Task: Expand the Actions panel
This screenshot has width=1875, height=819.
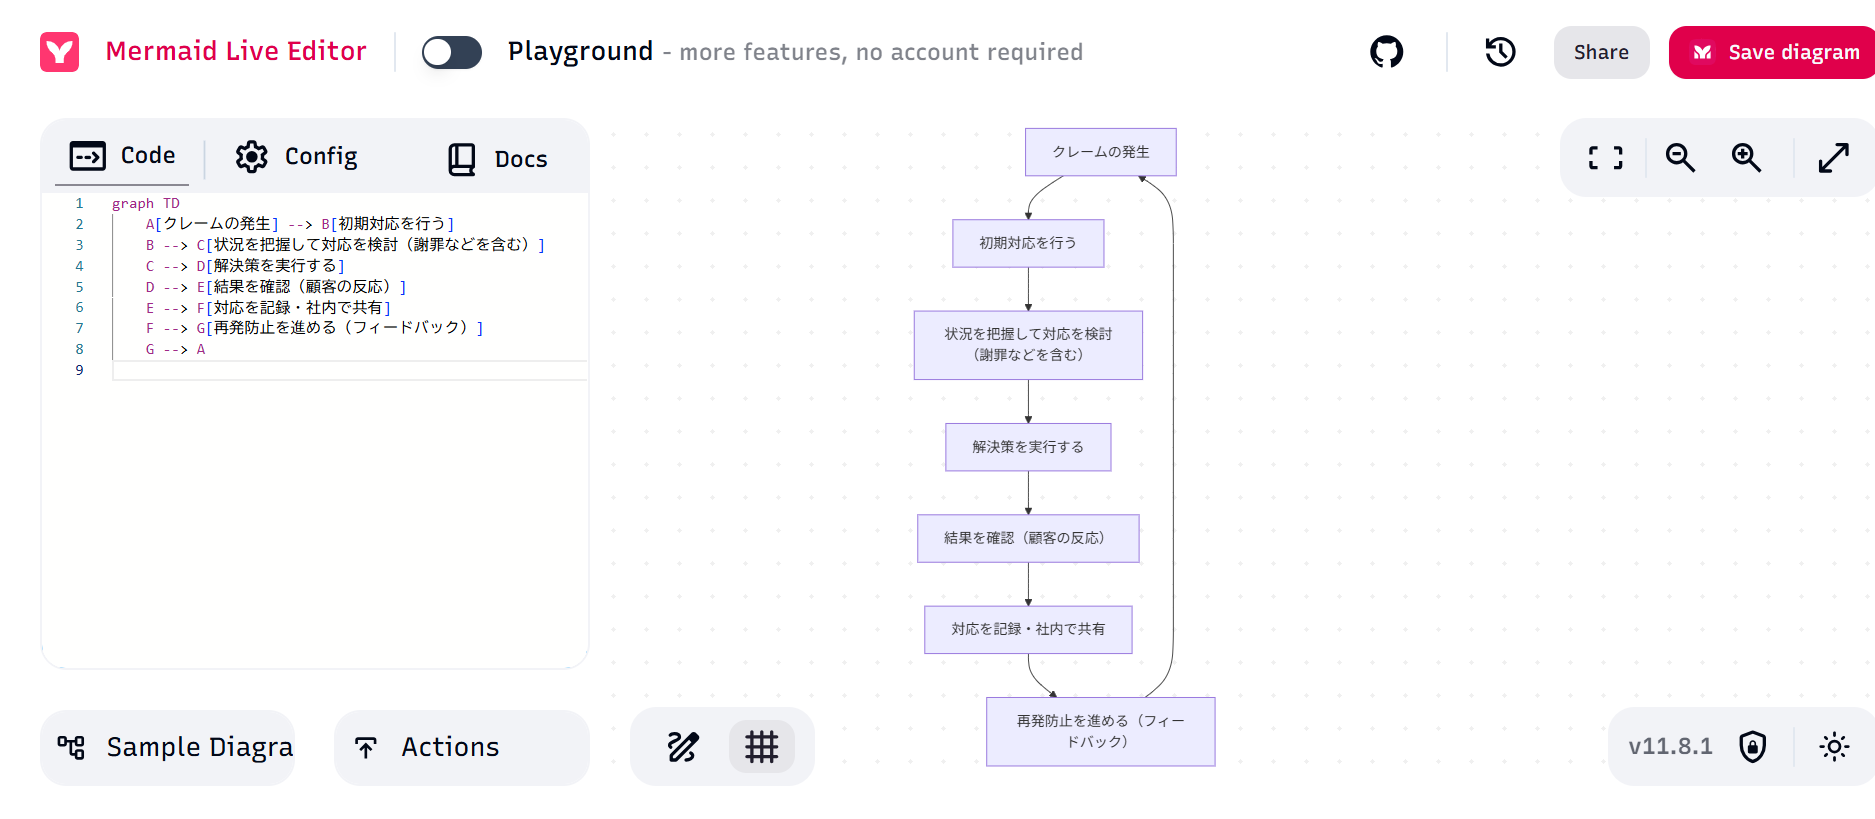Action: tap(462, 747)
